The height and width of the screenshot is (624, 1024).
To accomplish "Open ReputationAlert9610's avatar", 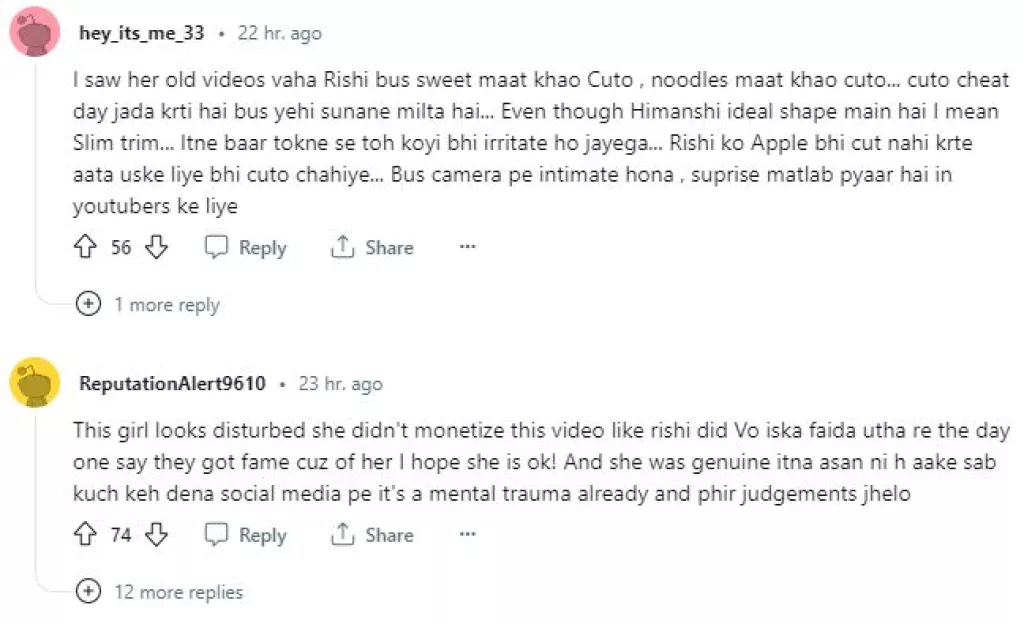I will click(35, 382).
